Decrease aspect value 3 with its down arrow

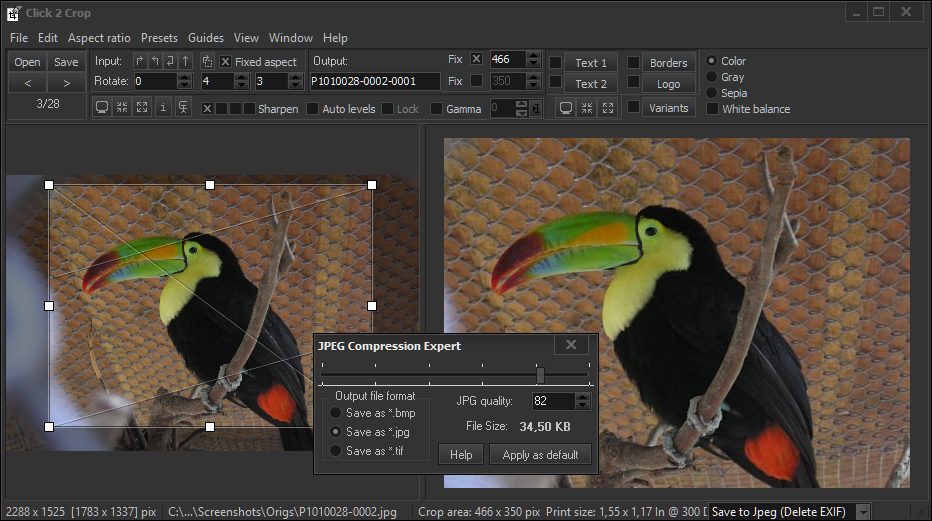point(295,85)
